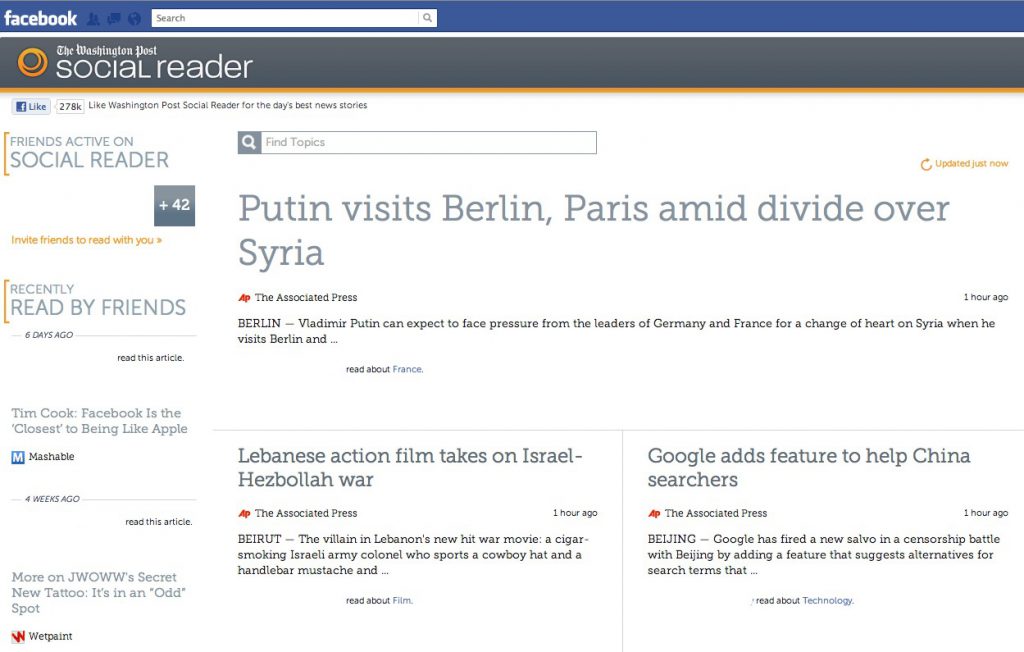This screenshot has height=652, width=1024.
Task: Click the orange refresh icon beside Updated just now
Action: (x=926, y=164)
